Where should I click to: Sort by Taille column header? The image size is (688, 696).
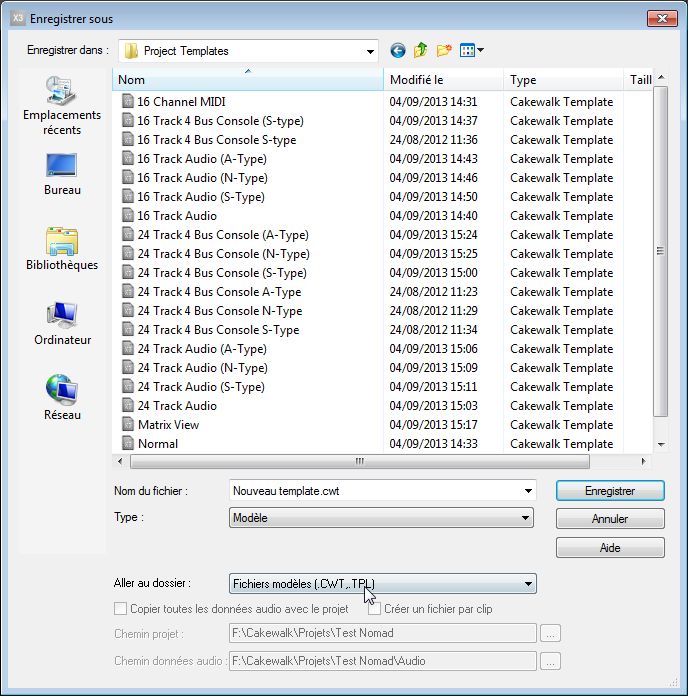click(638, 80)
